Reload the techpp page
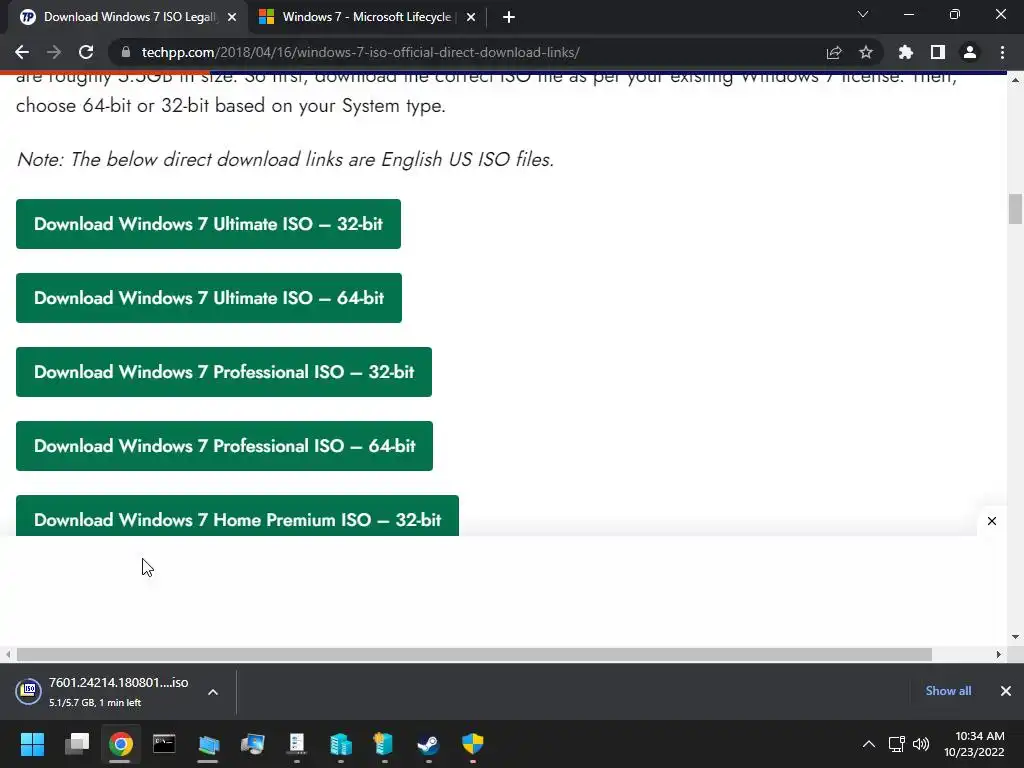This screenshot has height=768, width=1024. (x=86, y=52)
